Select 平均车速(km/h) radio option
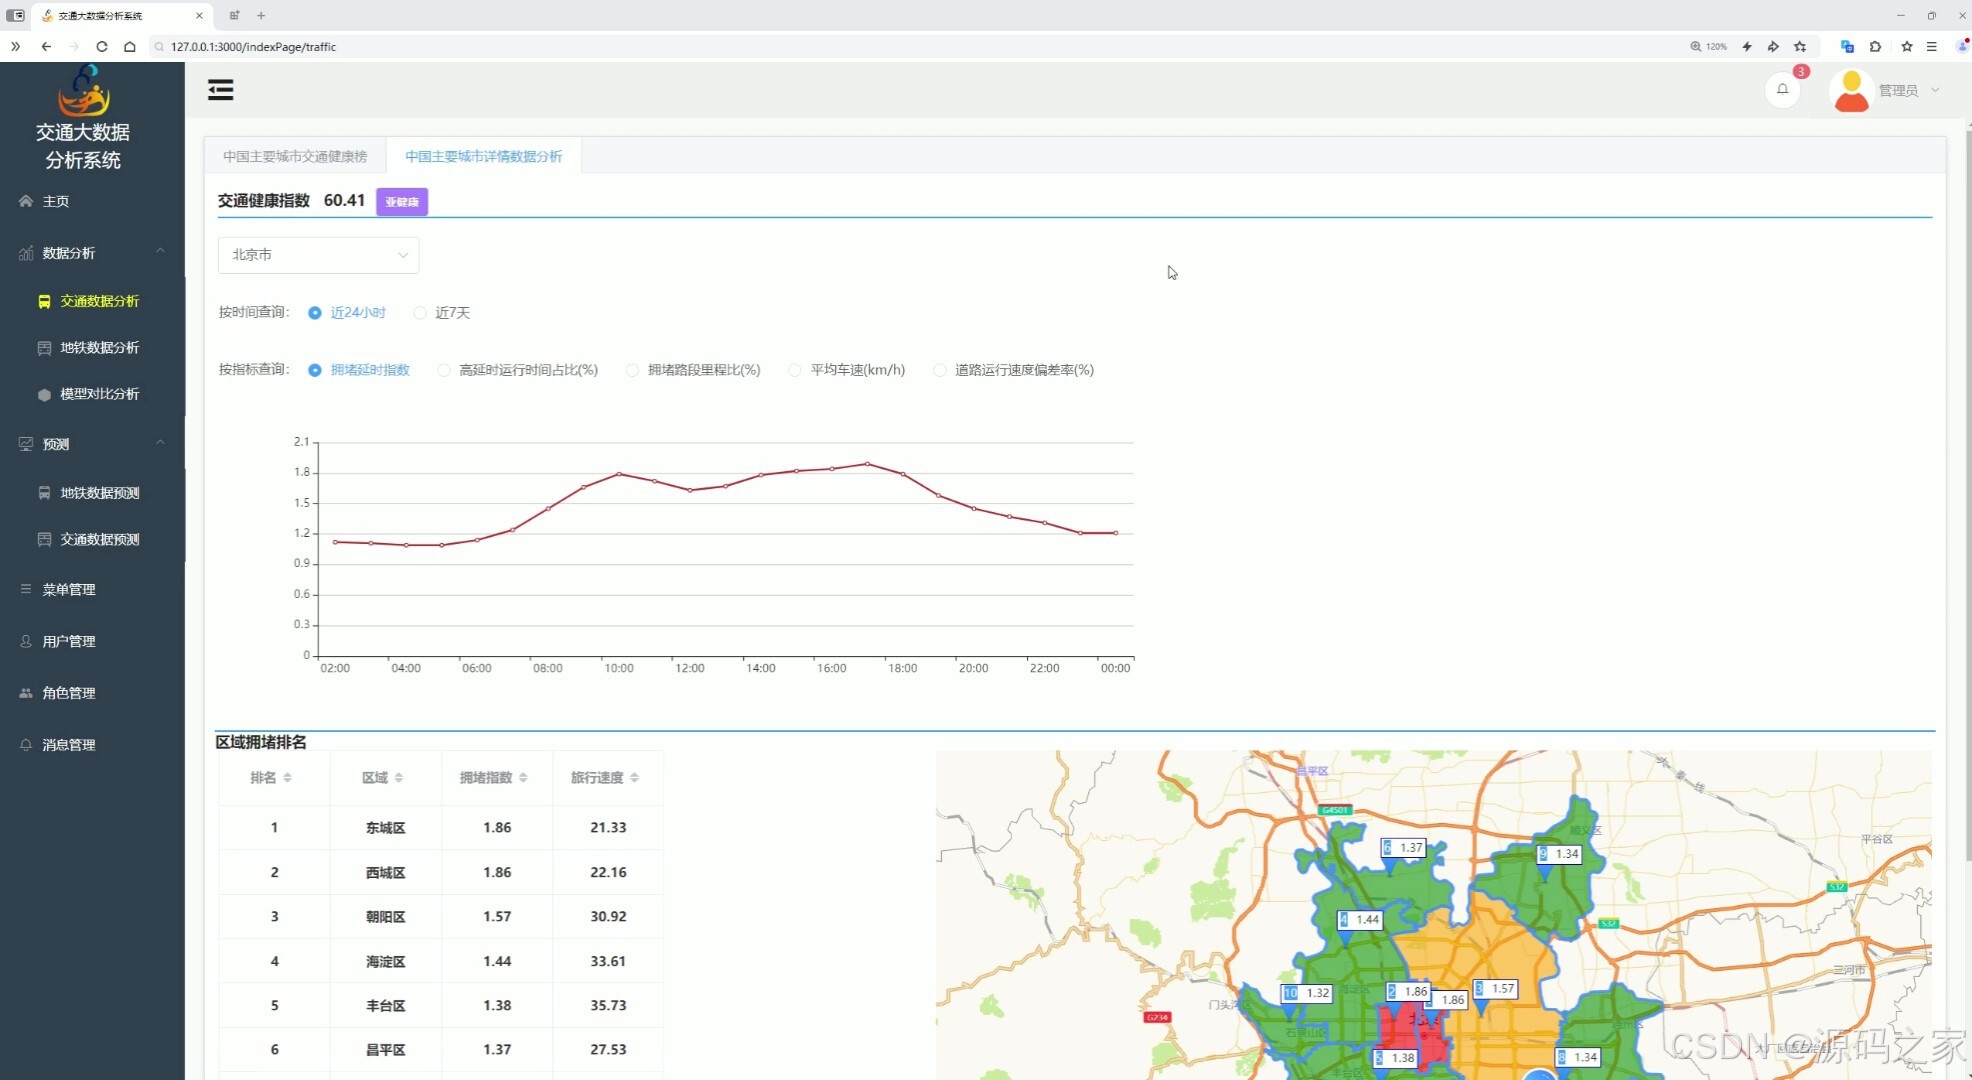 click(795, 370)
